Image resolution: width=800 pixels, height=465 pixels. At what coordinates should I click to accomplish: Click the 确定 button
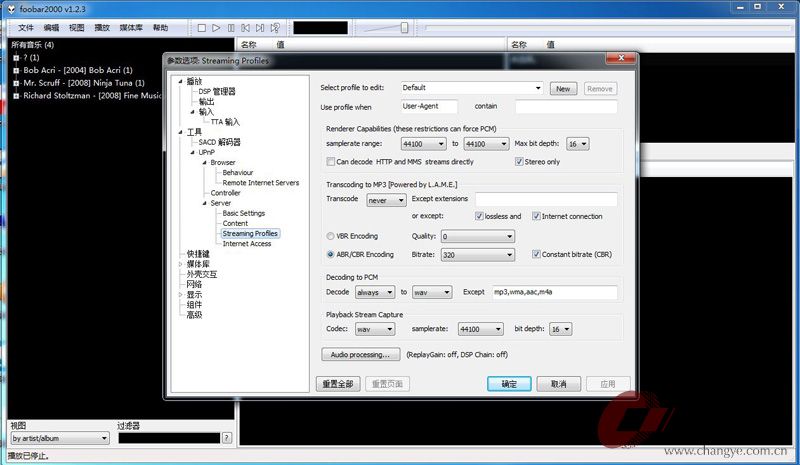coord(509,384)
